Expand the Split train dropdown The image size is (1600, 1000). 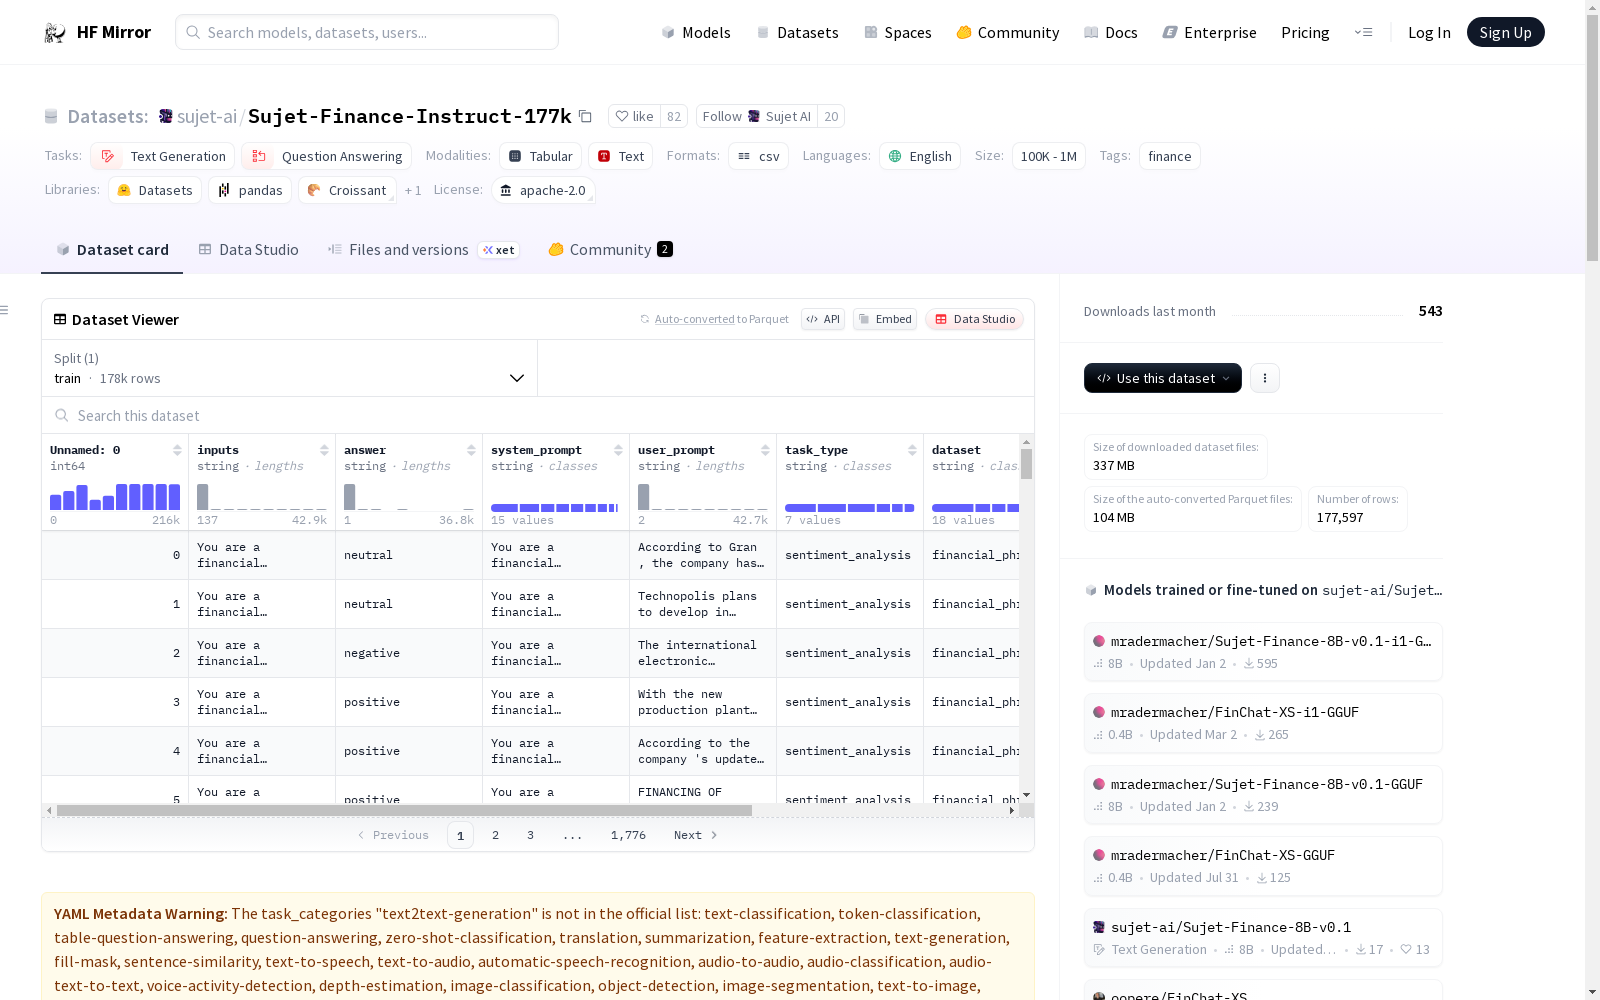289,368
